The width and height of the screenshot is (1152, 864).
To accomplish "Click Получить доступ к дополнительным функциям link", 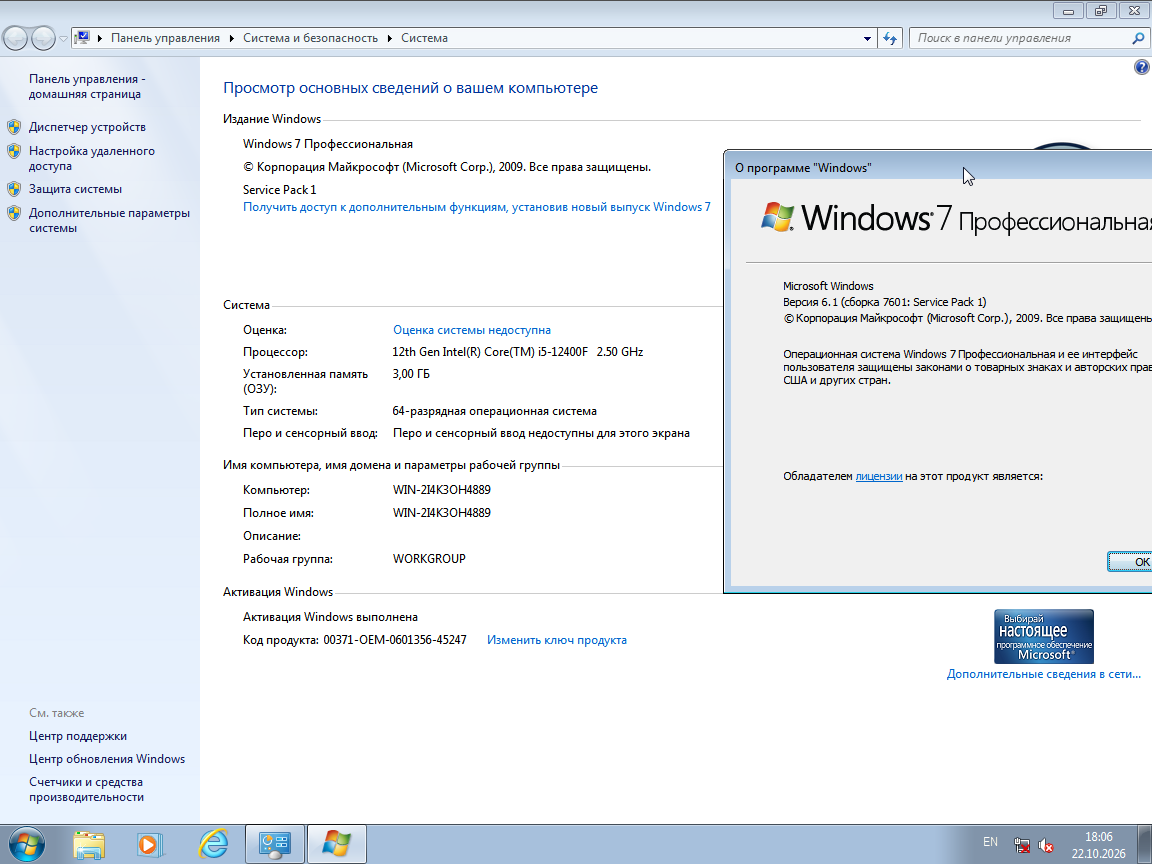I will [477, 207].
